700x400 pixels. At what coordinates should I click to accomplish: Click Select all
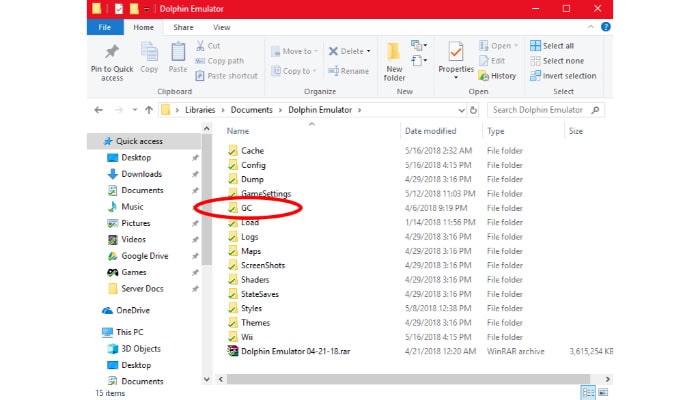pos(552,46)
